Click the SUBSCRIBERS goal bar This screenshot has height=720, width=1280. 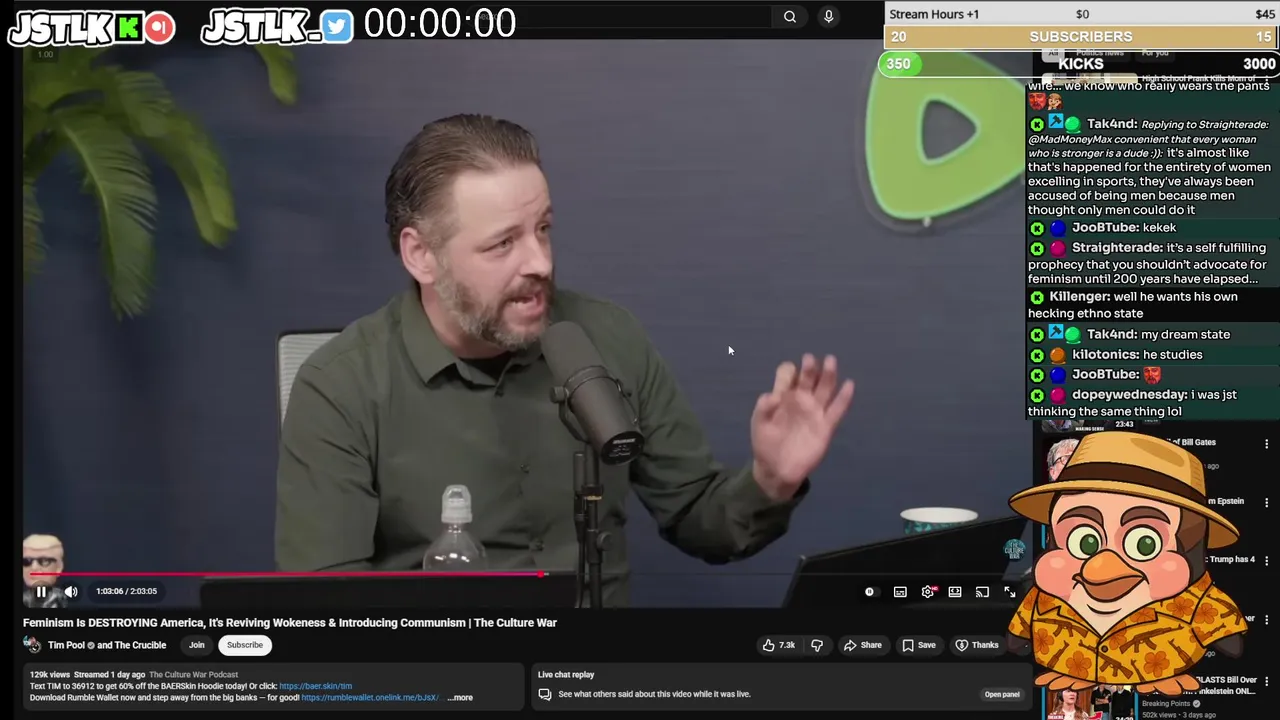point(1081,36)
